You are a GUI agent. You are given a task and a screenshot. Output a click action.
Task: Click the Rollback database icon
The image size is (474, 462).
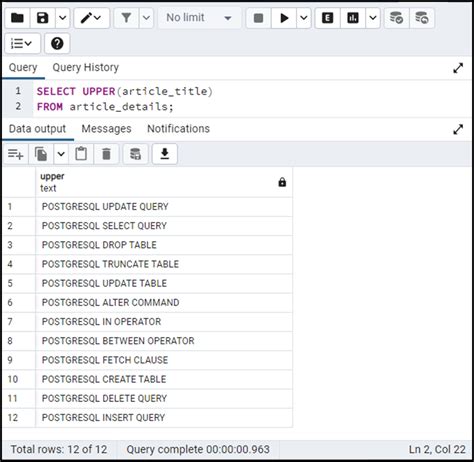click(422, 18)
